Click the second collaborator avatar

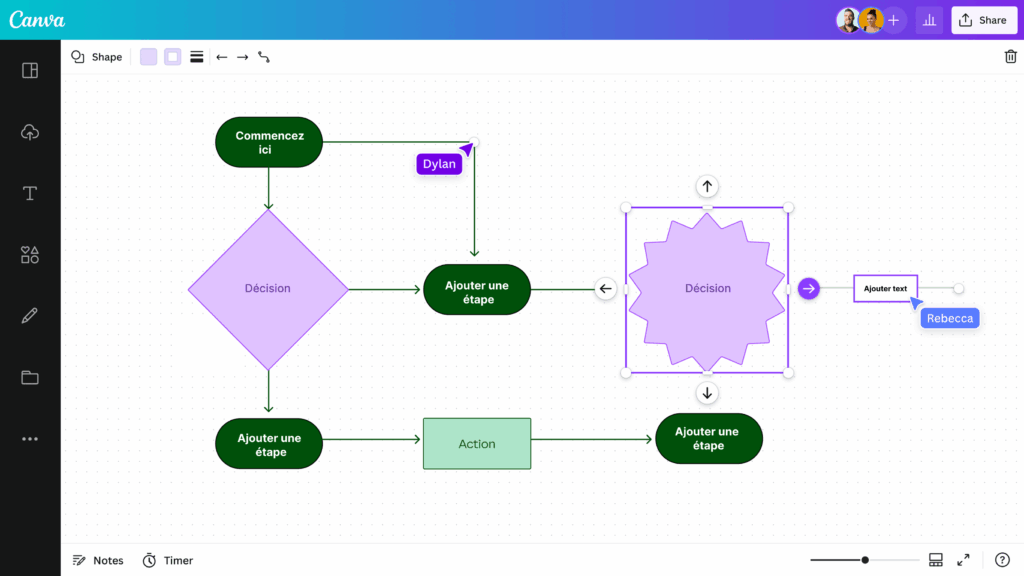tap(871, 20)
